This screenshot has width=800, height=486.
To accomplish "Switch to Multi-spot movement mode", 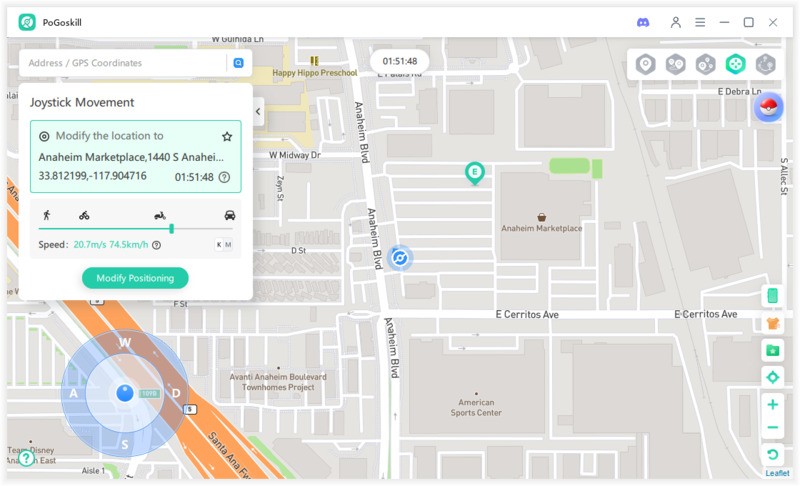I will point(706,64).
